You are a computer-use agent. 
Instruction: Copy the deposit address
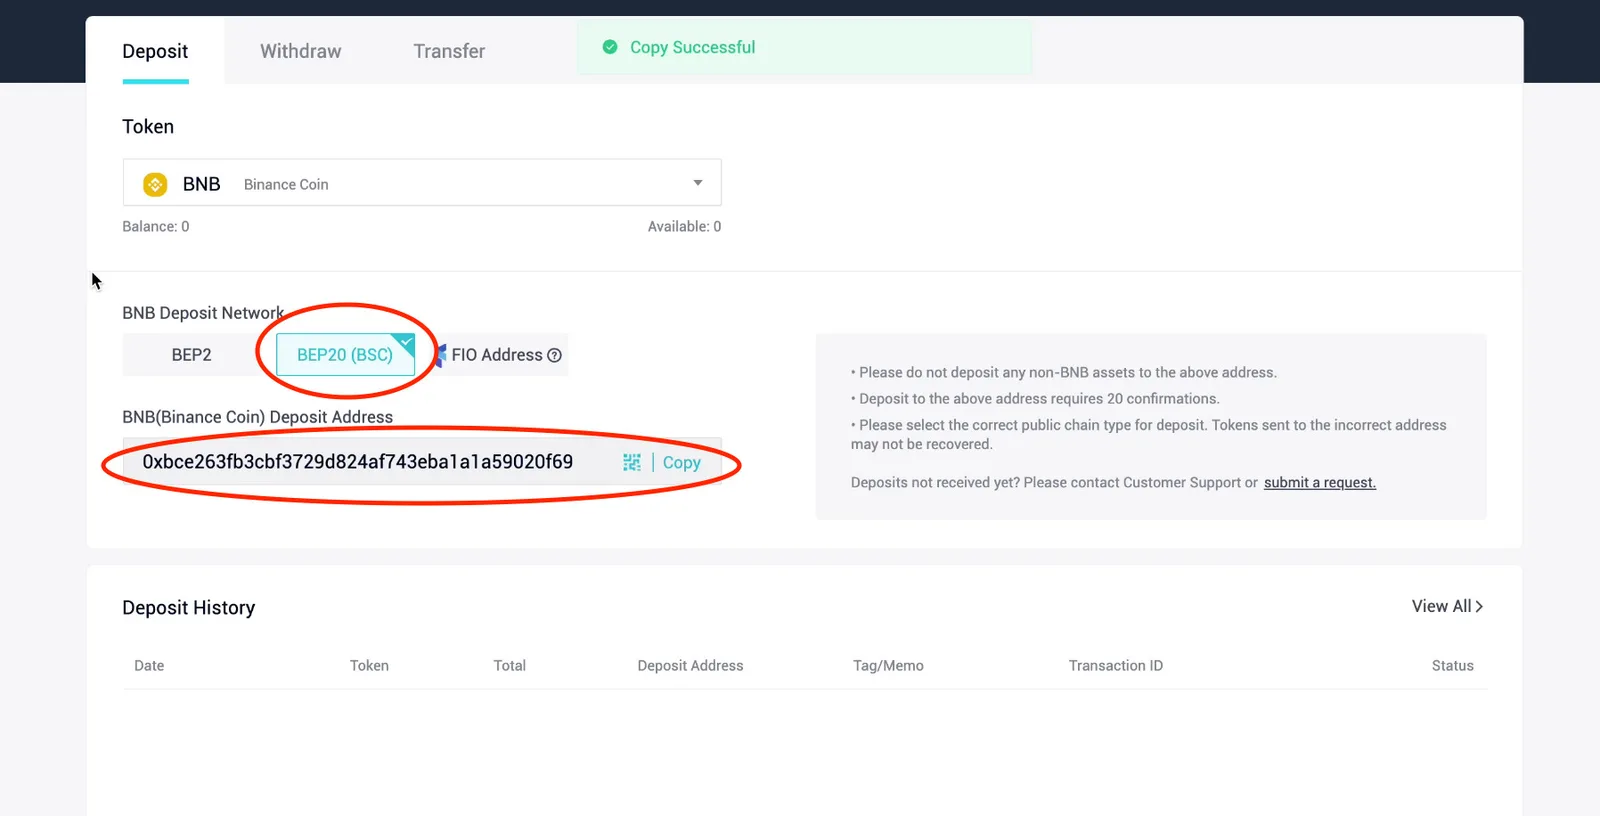[682, 462]
